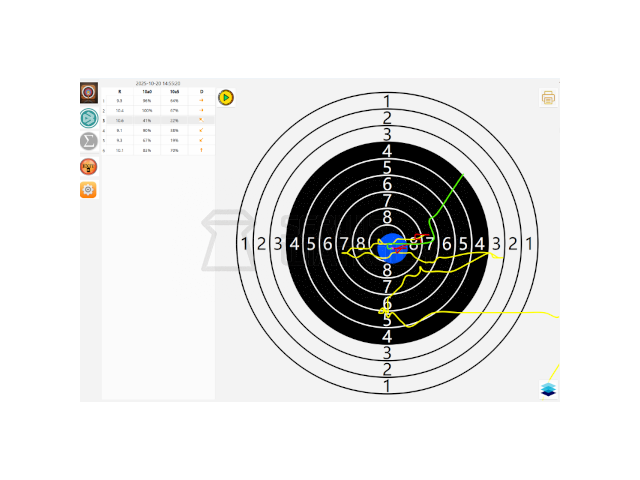Click the right arrow in row 1

tap(201, 100)
